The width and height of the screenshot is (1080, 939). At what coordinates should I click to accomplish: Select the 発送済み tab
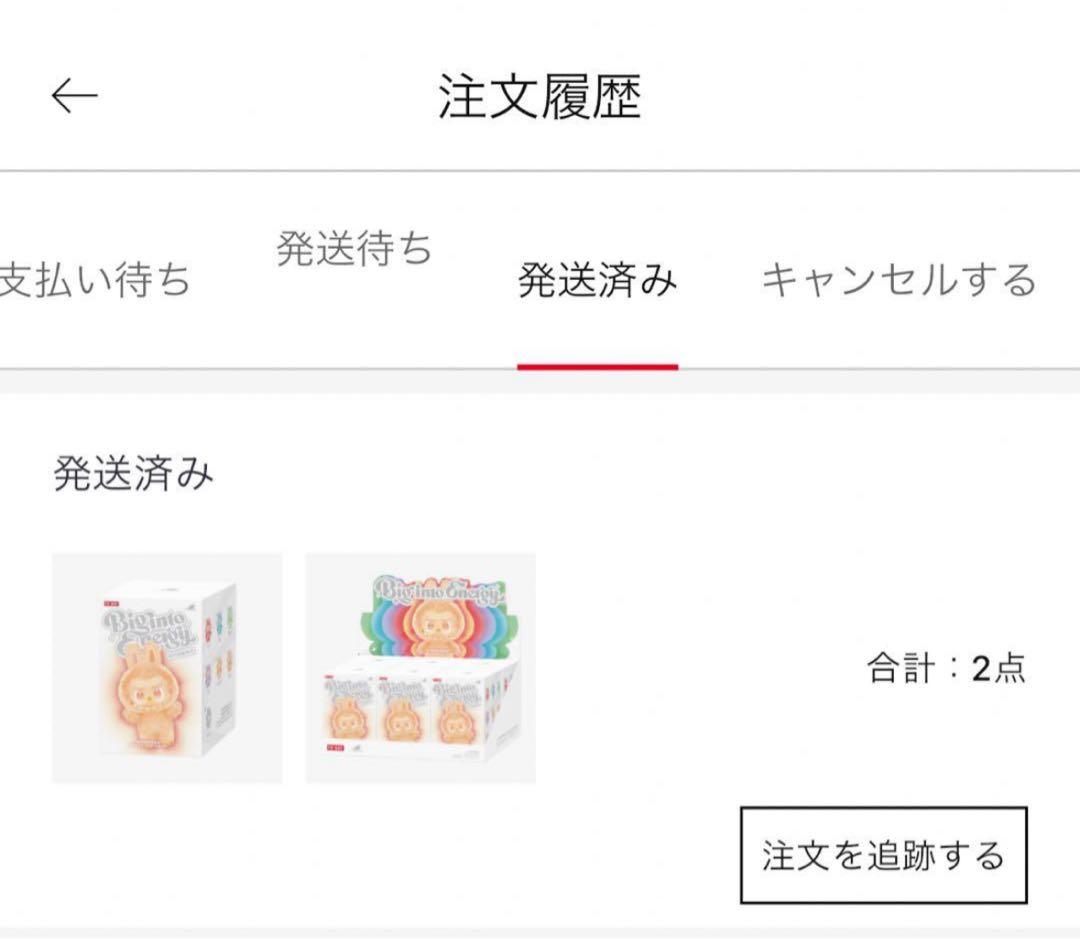597,280
